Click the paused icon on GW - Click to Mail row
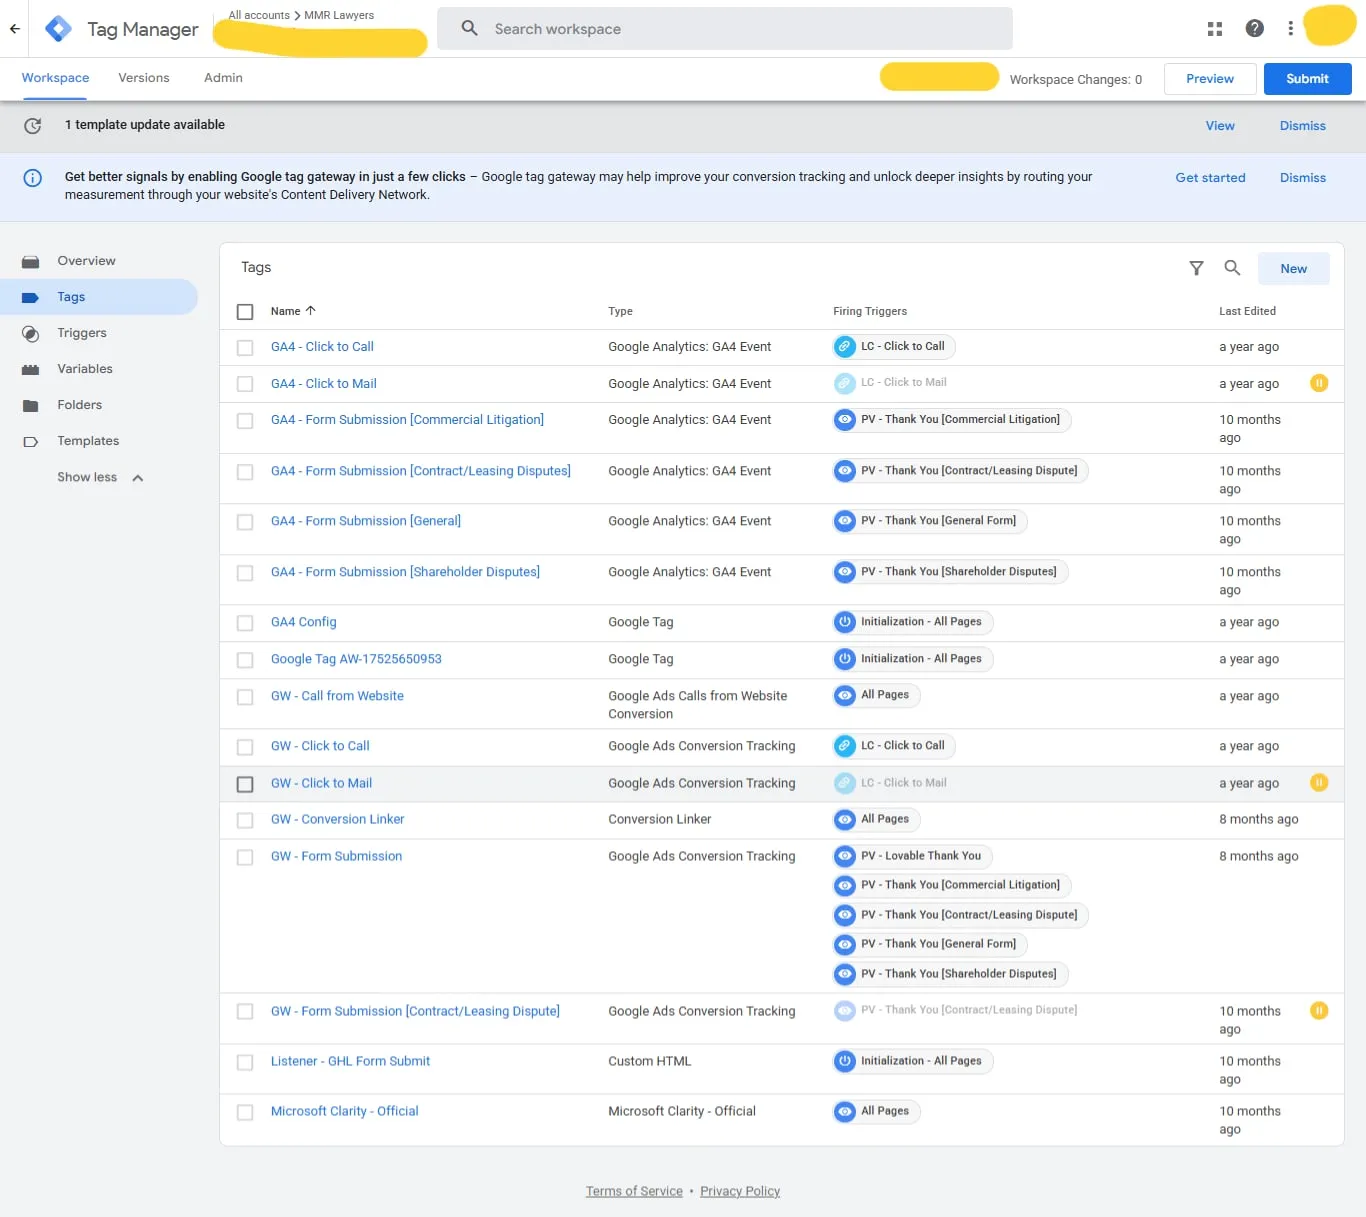The width and height of the screenshot is (1366, 1217). click(x=1319, y=783)
